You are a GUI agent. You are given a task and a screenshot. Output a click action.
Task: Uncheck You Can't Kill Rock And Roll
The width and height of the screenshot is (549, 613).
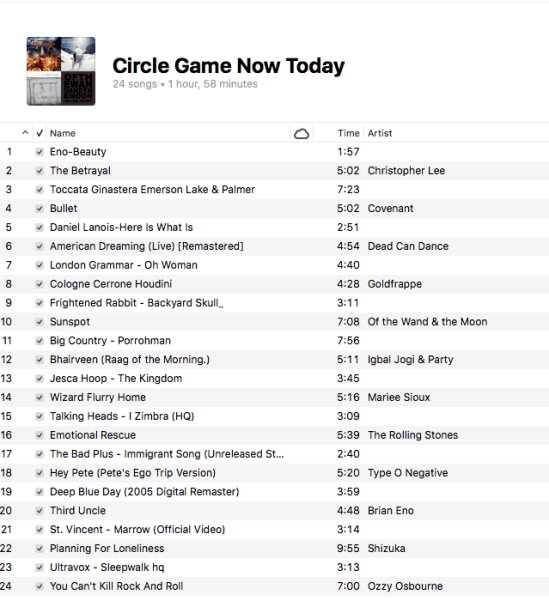click(39, 586)
